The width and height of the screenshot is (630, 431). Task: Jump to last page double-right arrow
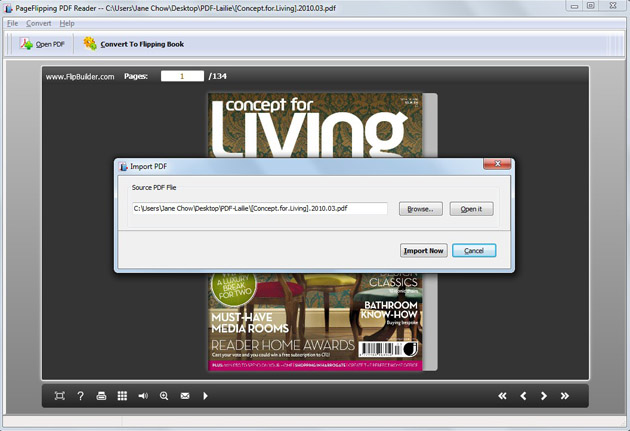coord(565,396)
